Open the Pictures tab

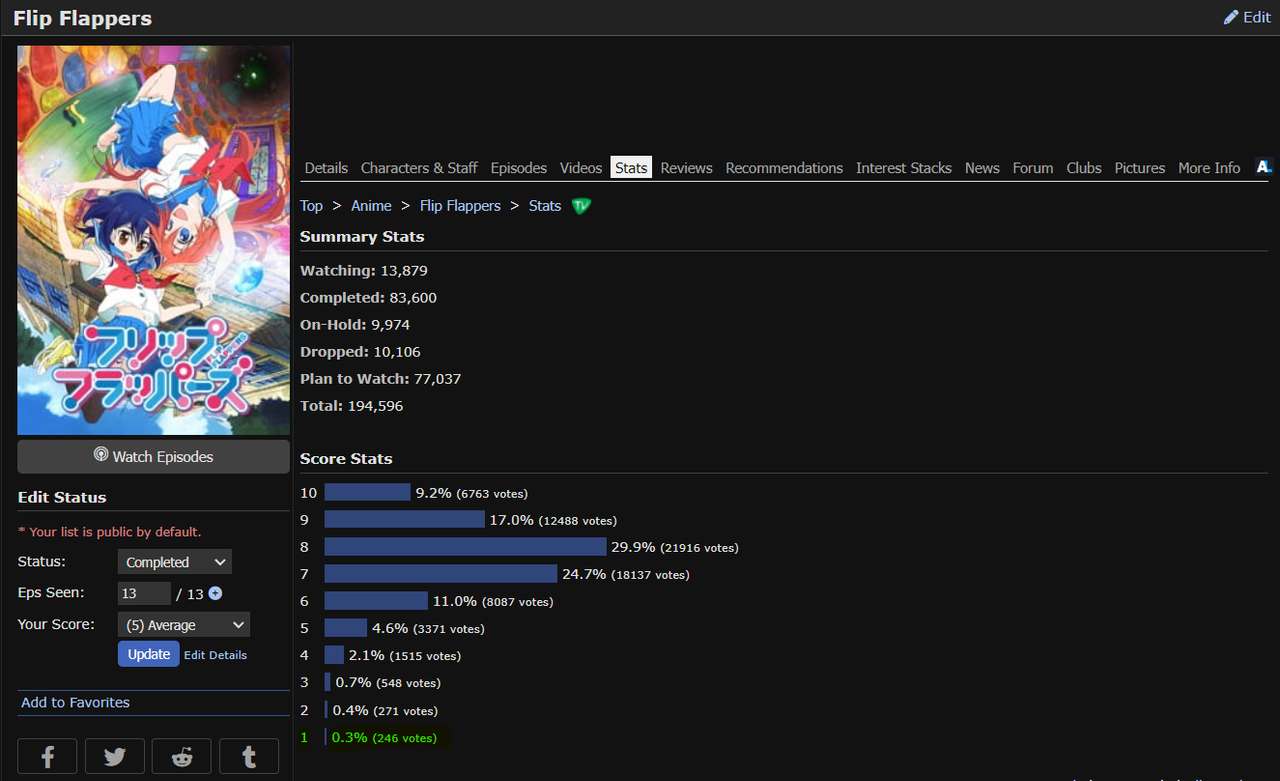tap(1140, 168)
